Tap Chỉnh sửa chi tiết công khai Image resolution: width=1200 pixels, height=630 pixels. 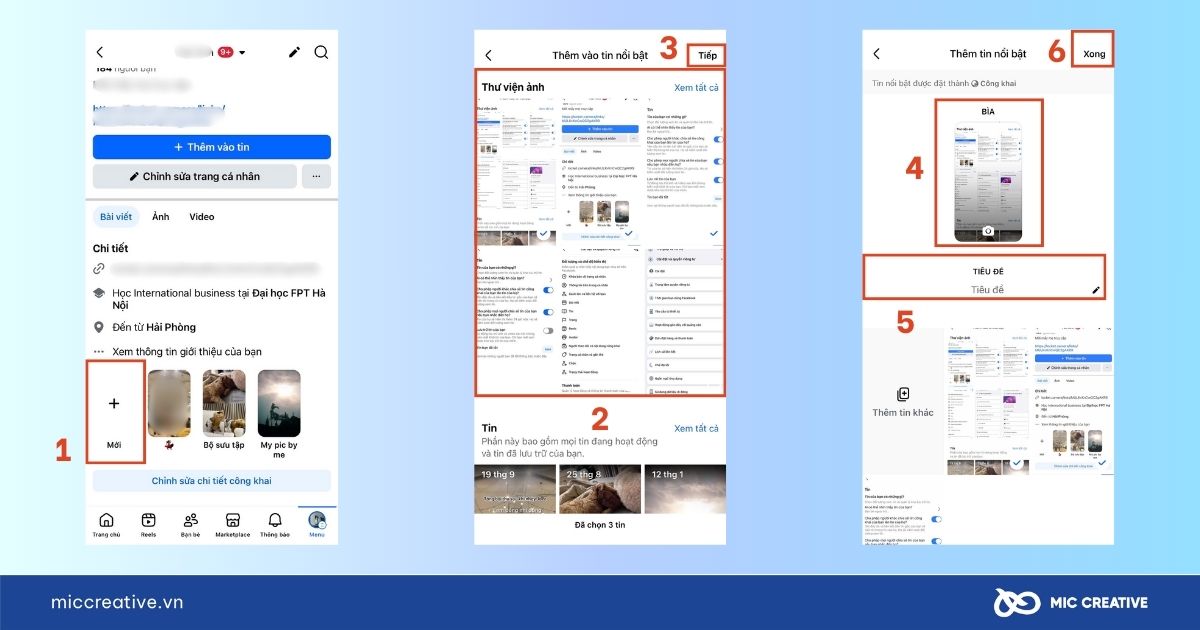(x=212, y=481)
